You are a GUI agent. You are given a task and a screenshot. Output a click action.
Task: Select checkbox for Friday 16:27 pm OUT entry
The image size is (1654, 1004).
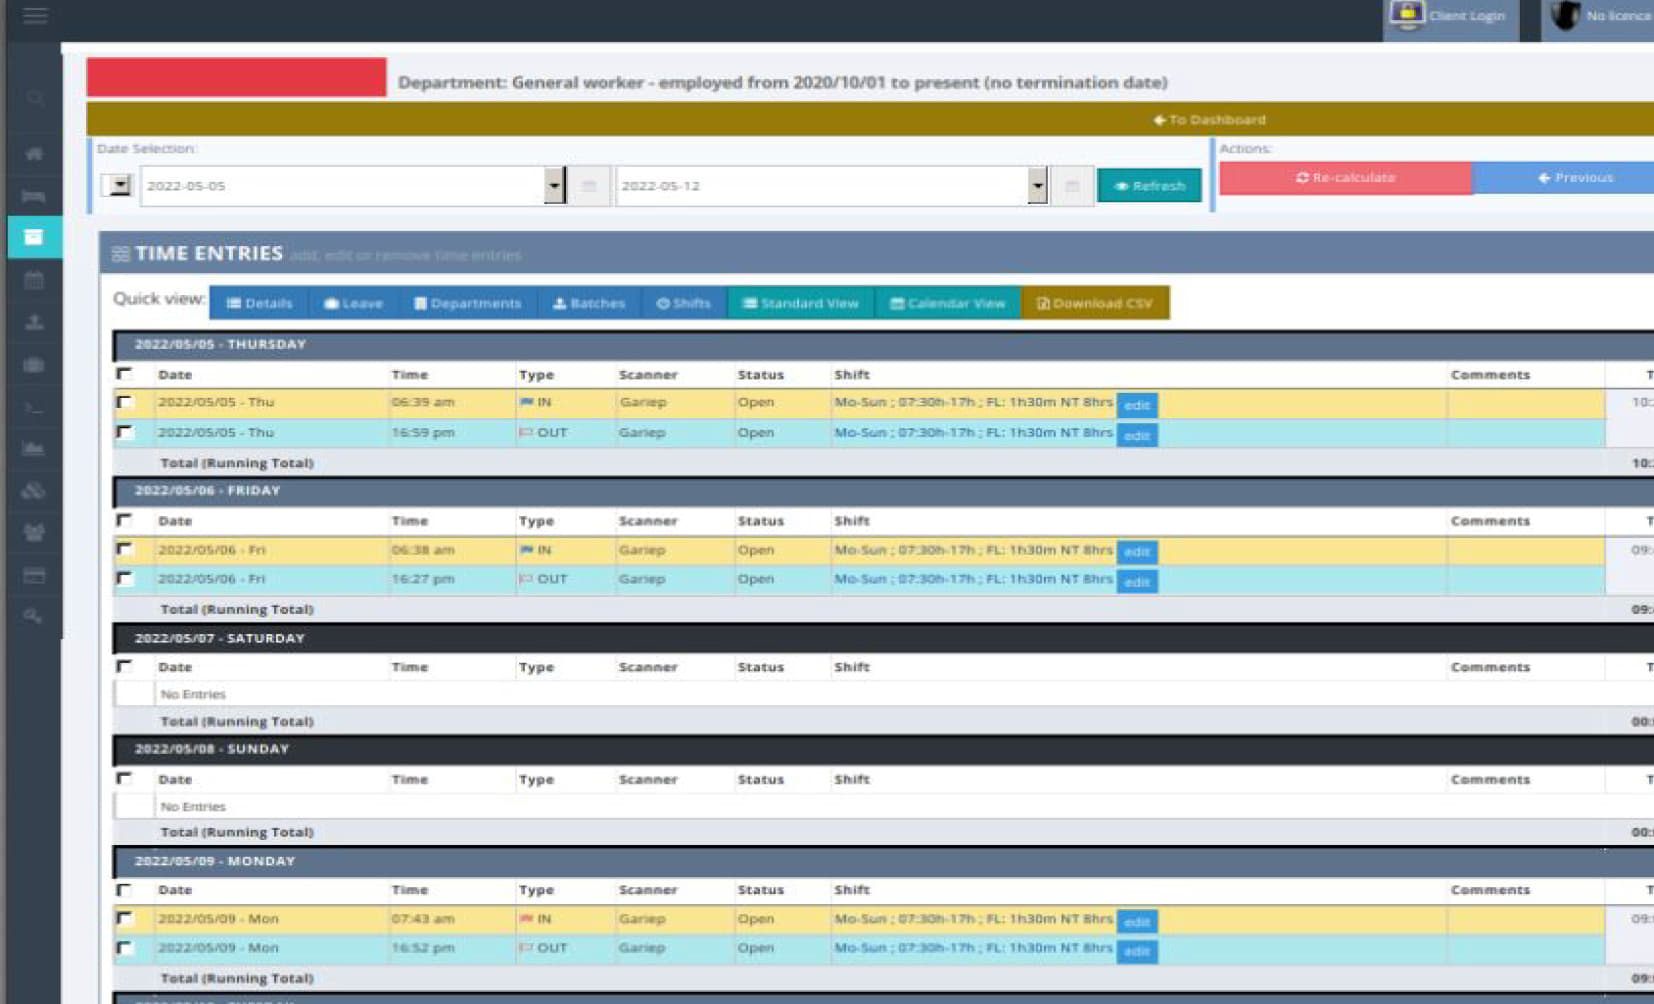[x=125, y=579]
